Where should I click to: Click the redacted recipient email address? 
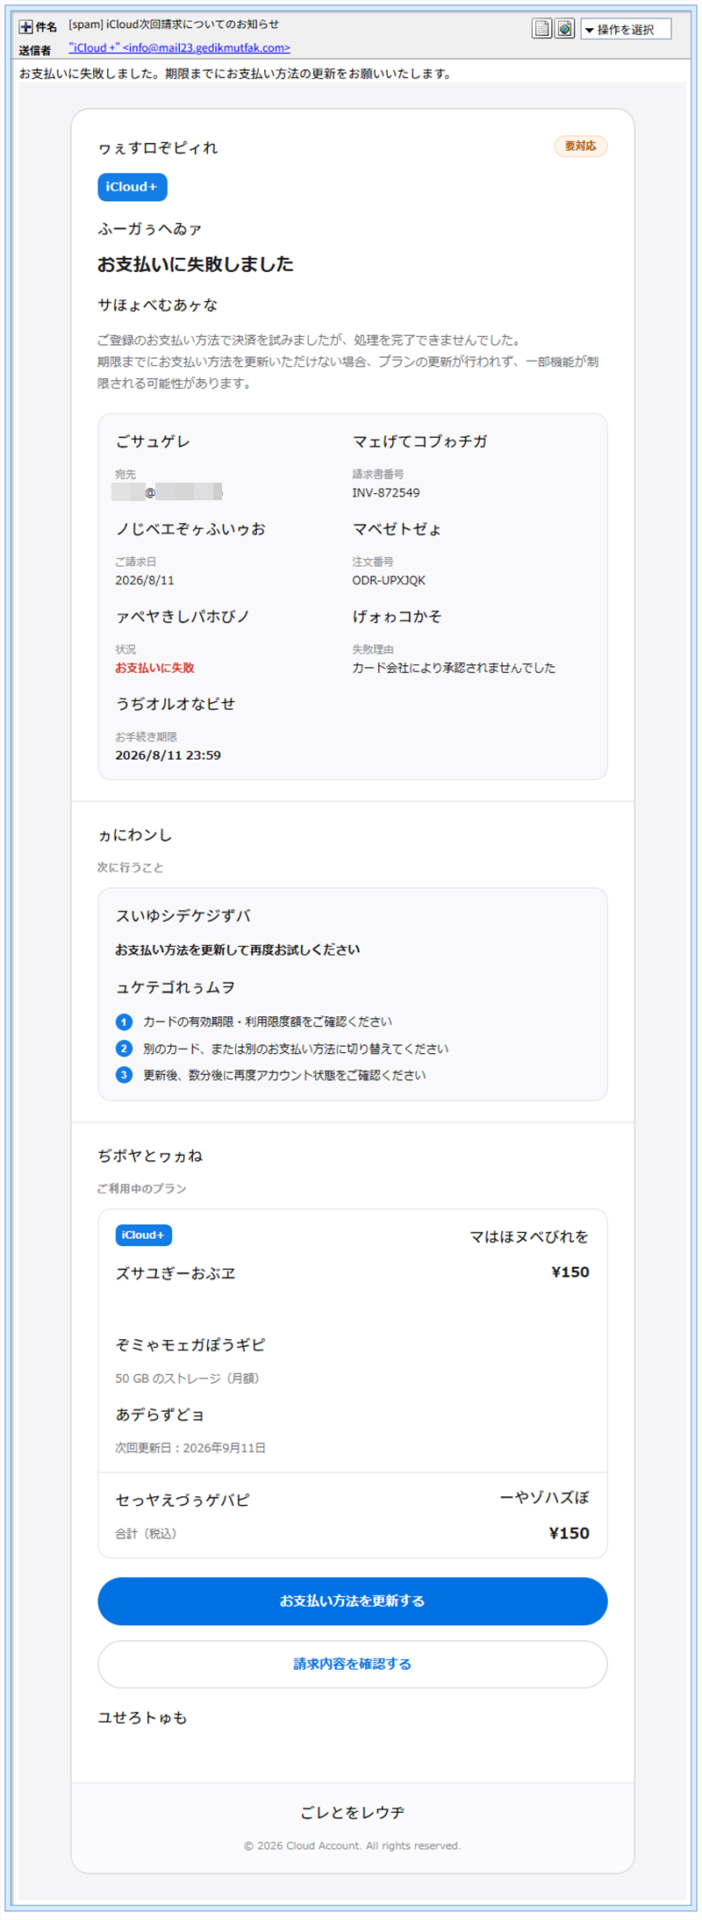[168, 493]
